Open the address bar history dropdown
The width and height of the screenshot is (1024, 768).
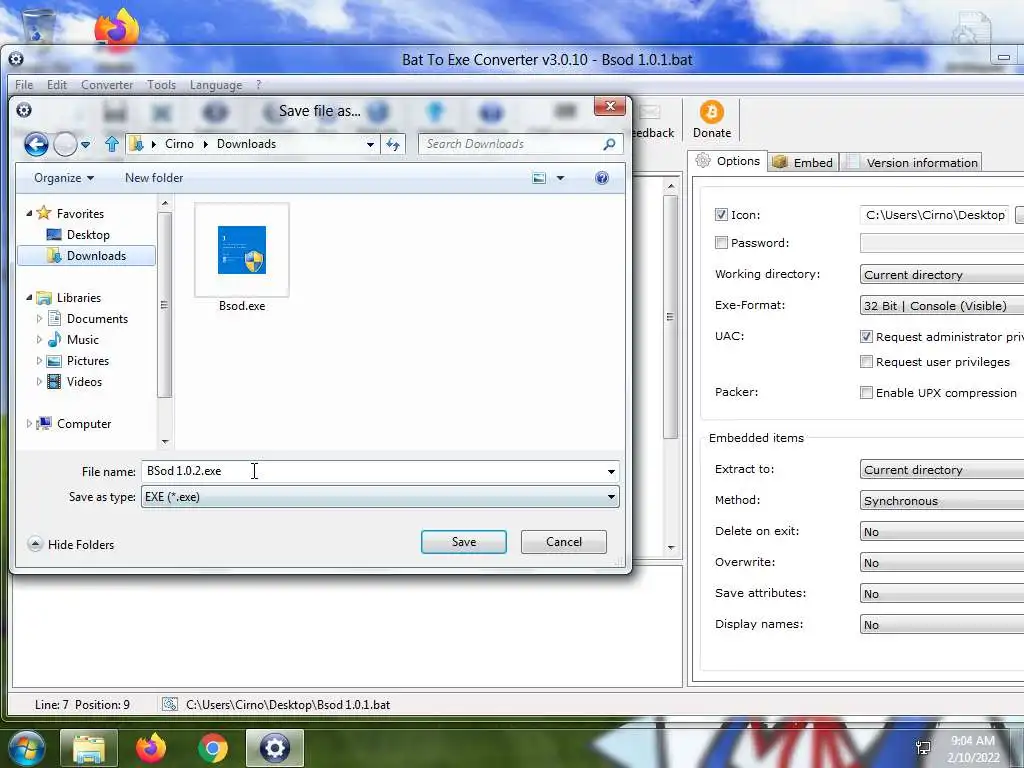pyautogui.click(x=370, y=144)
